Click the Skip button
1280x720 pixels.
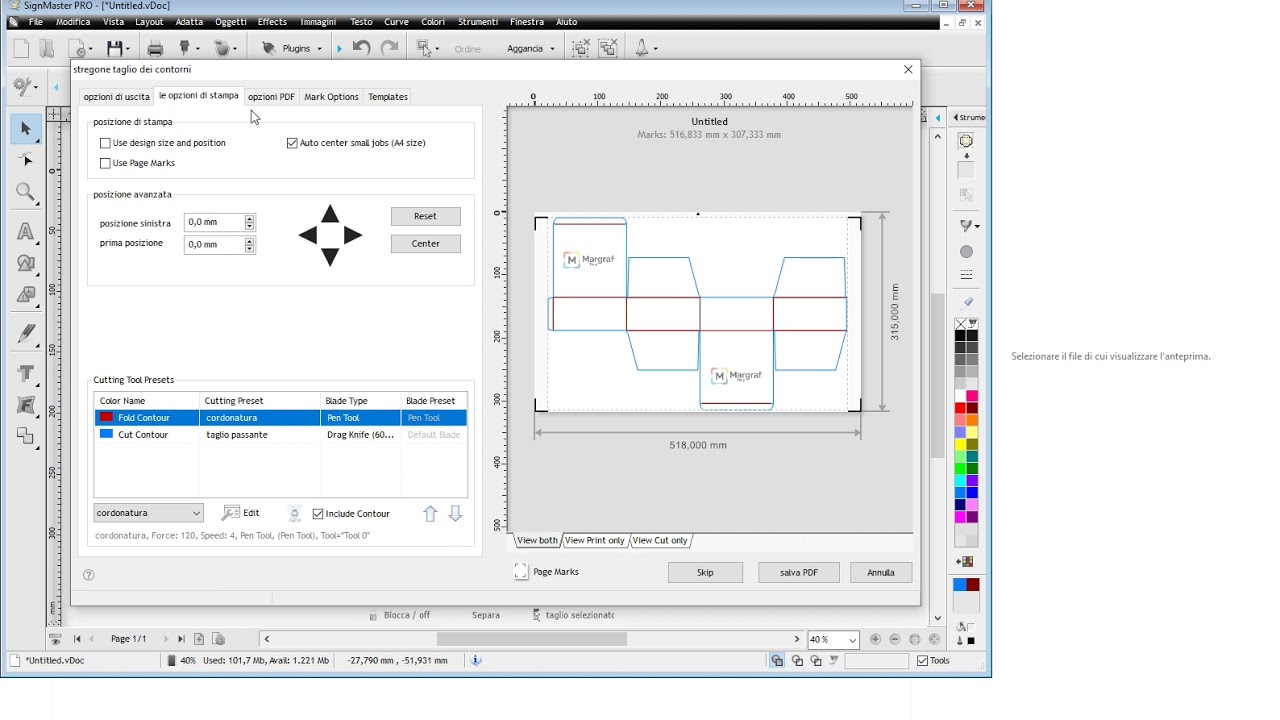[705, 573]
